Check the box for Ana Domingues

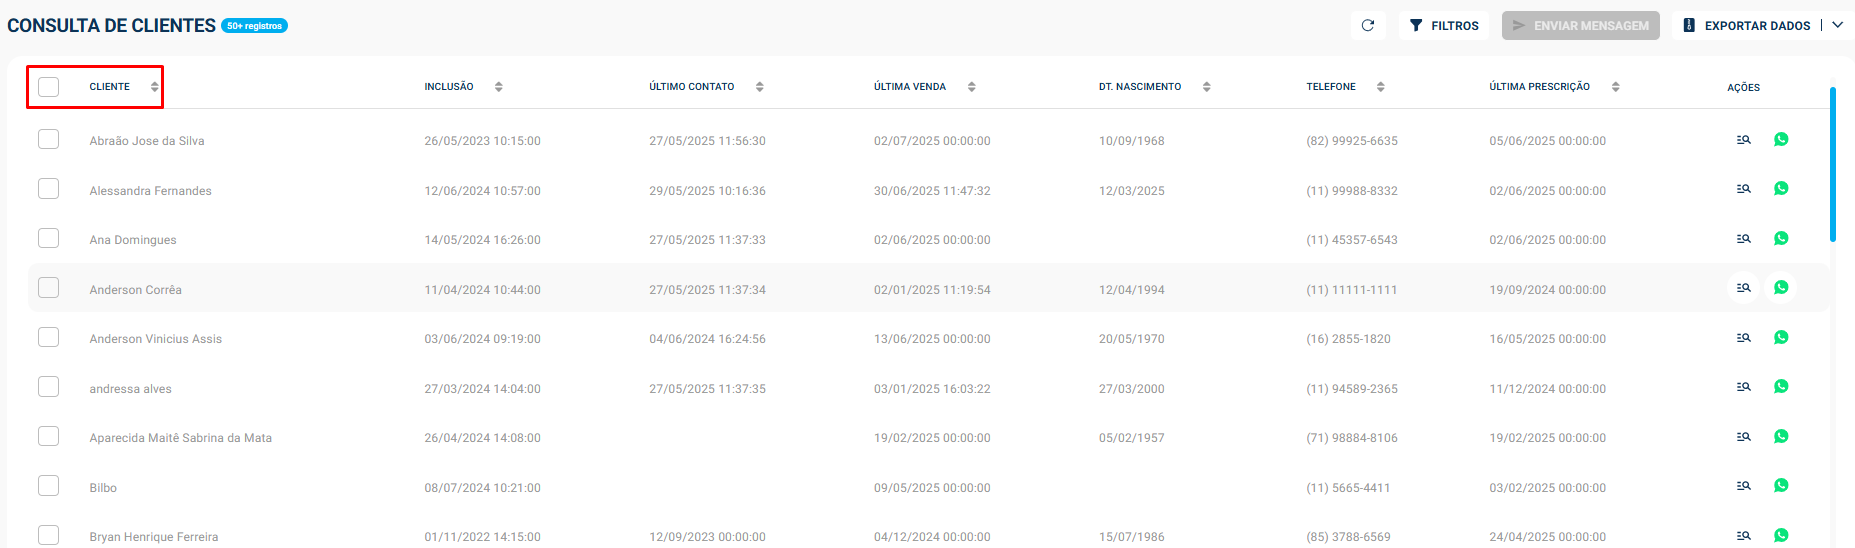pos(48,238)
